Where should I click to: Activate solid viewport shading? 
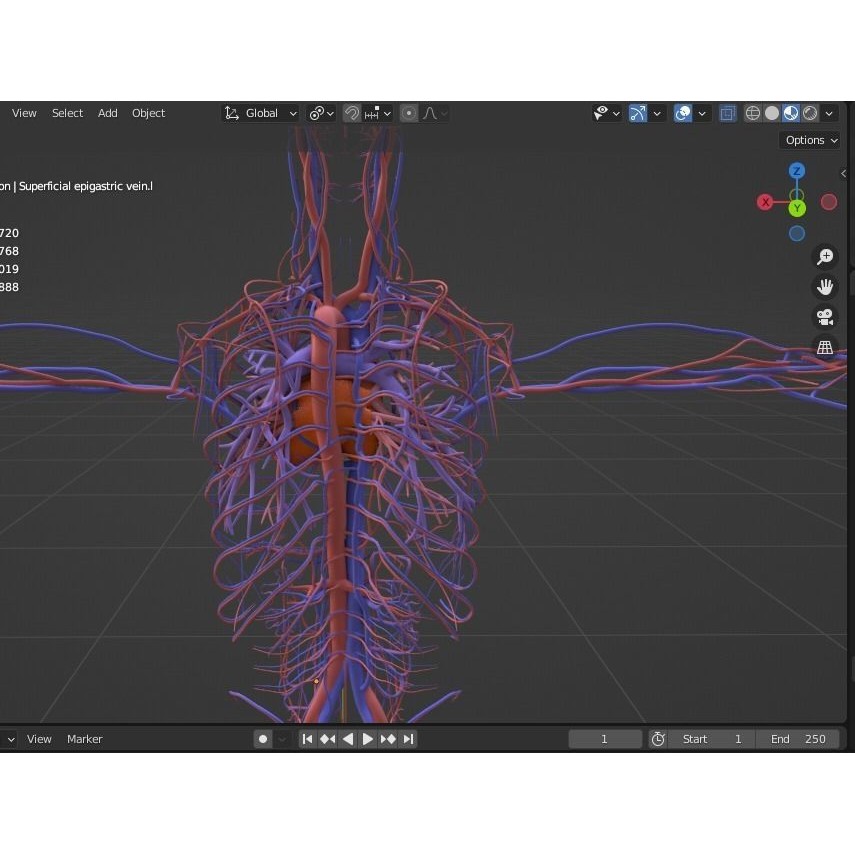[771, 113]
